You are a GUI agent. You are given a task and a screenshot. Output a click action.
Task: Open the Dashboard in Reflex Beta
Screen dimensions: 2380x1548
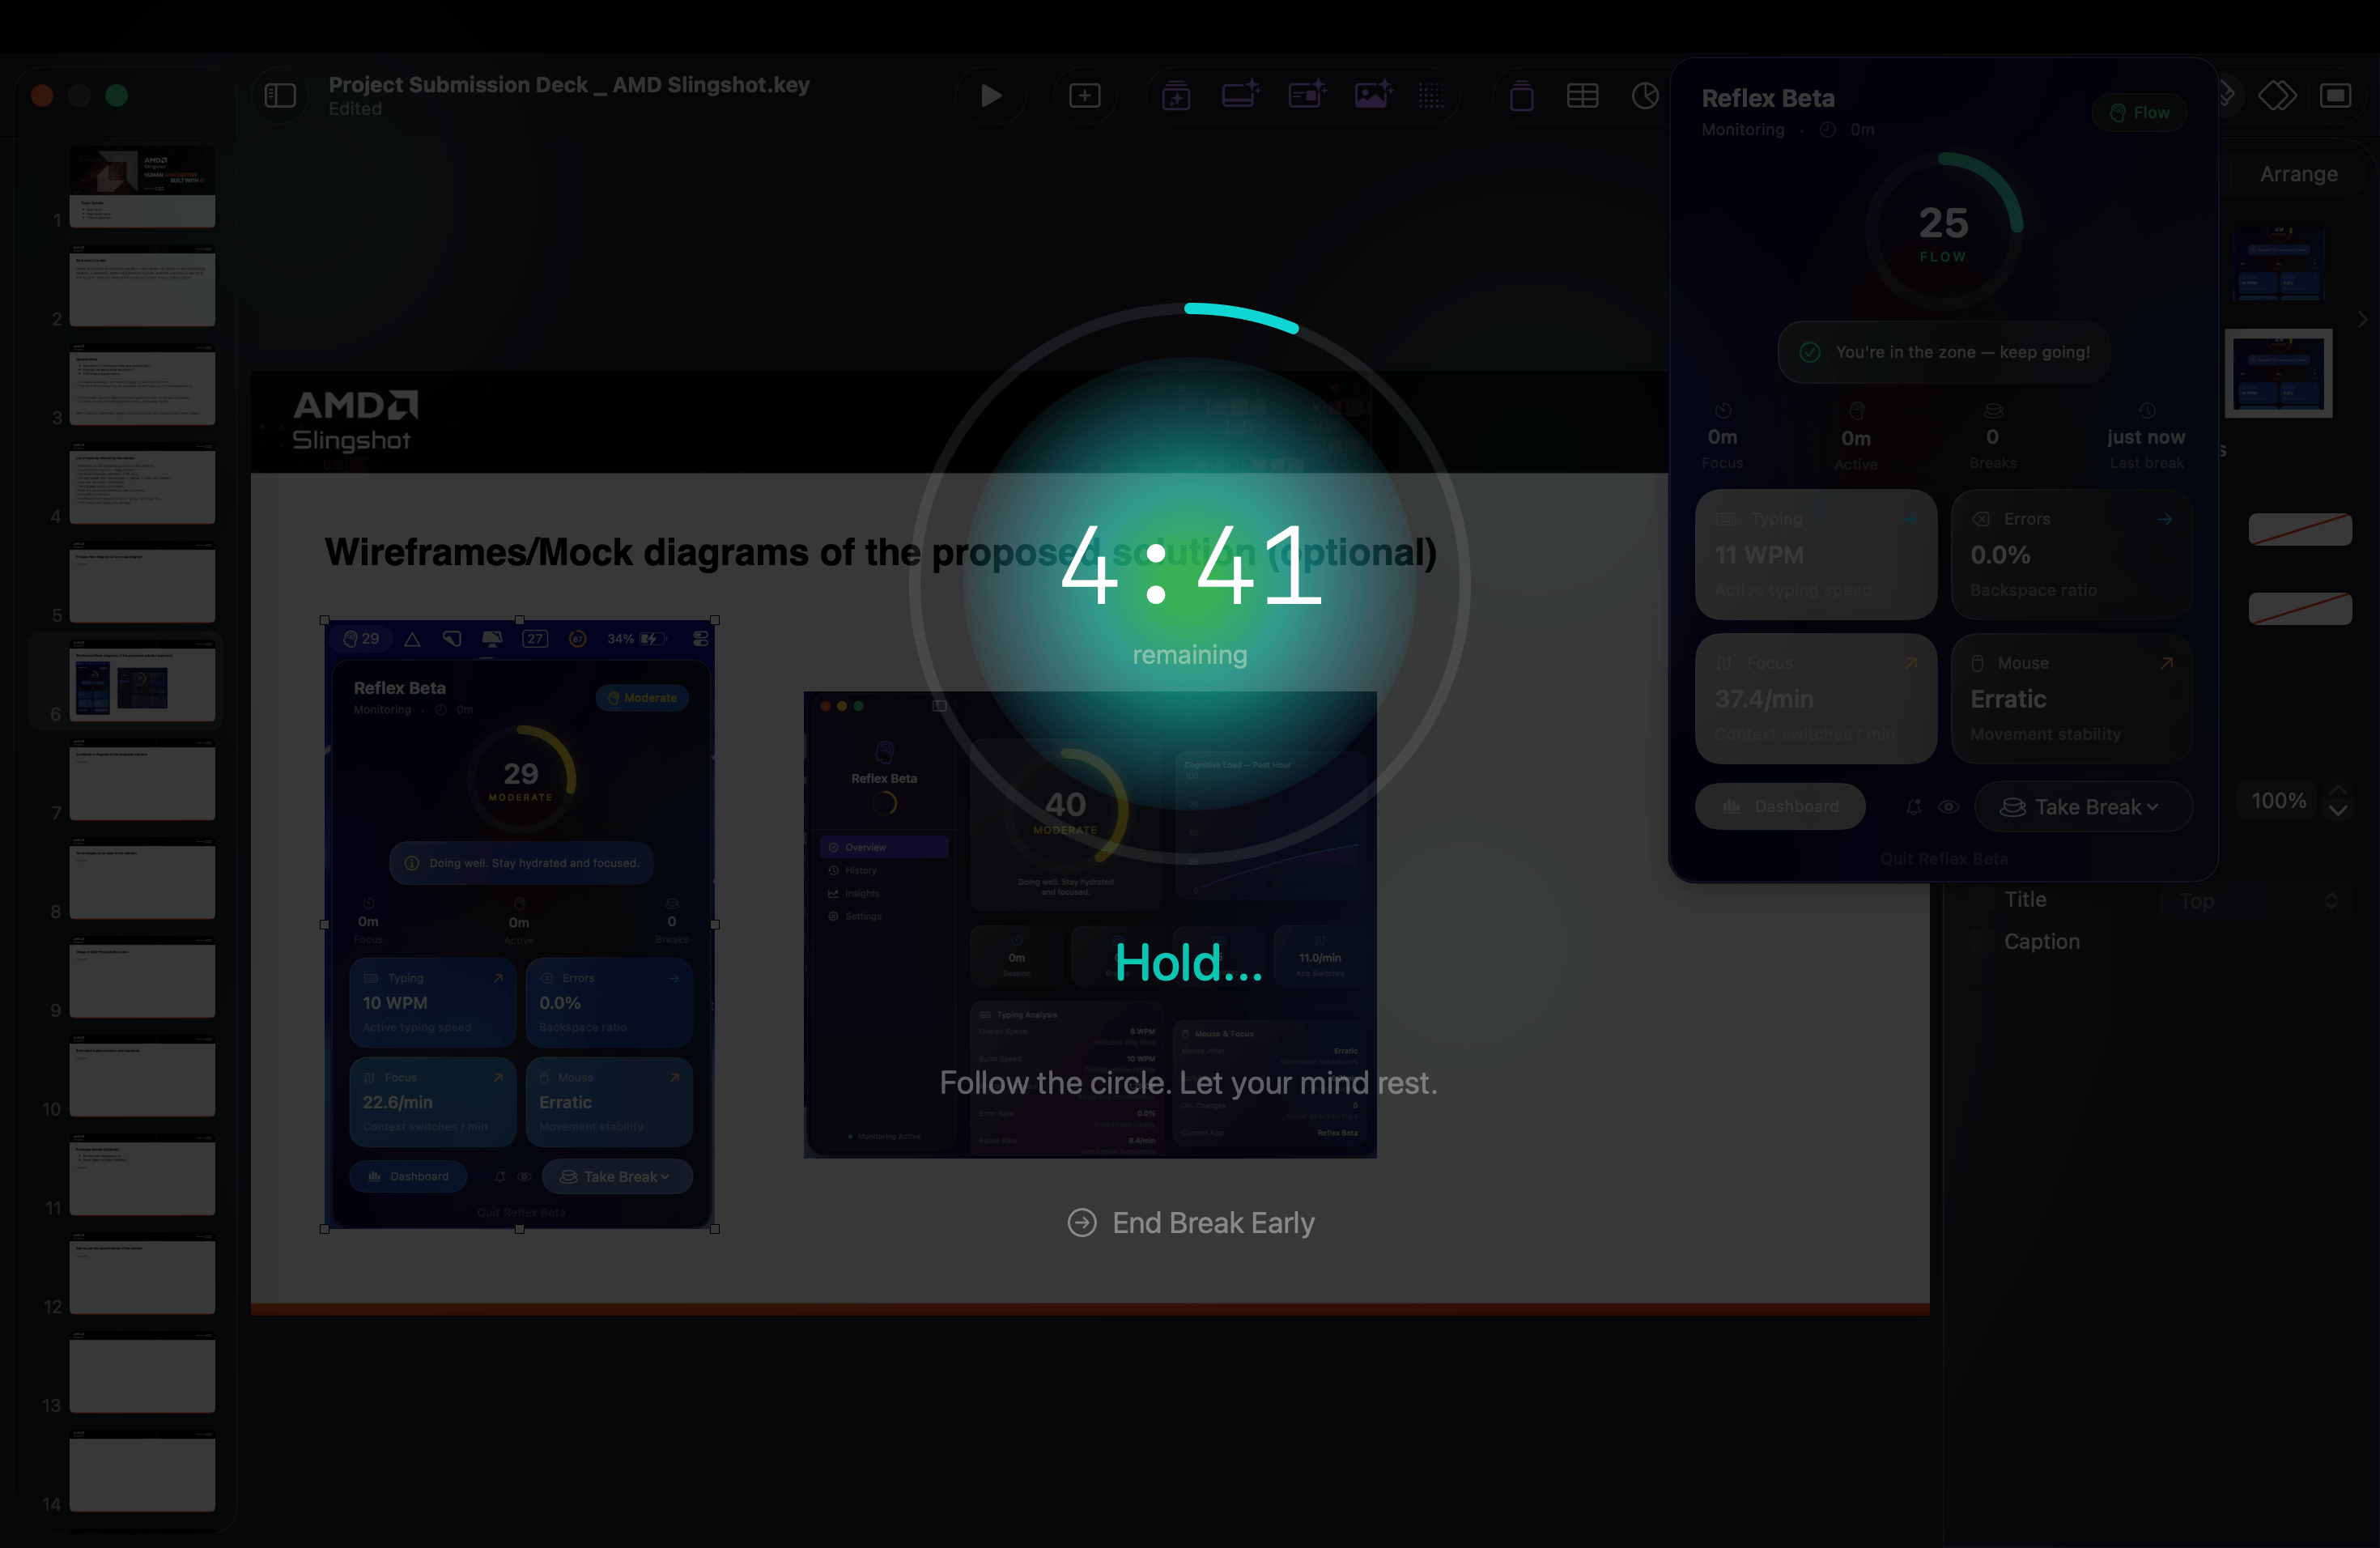1780,807
